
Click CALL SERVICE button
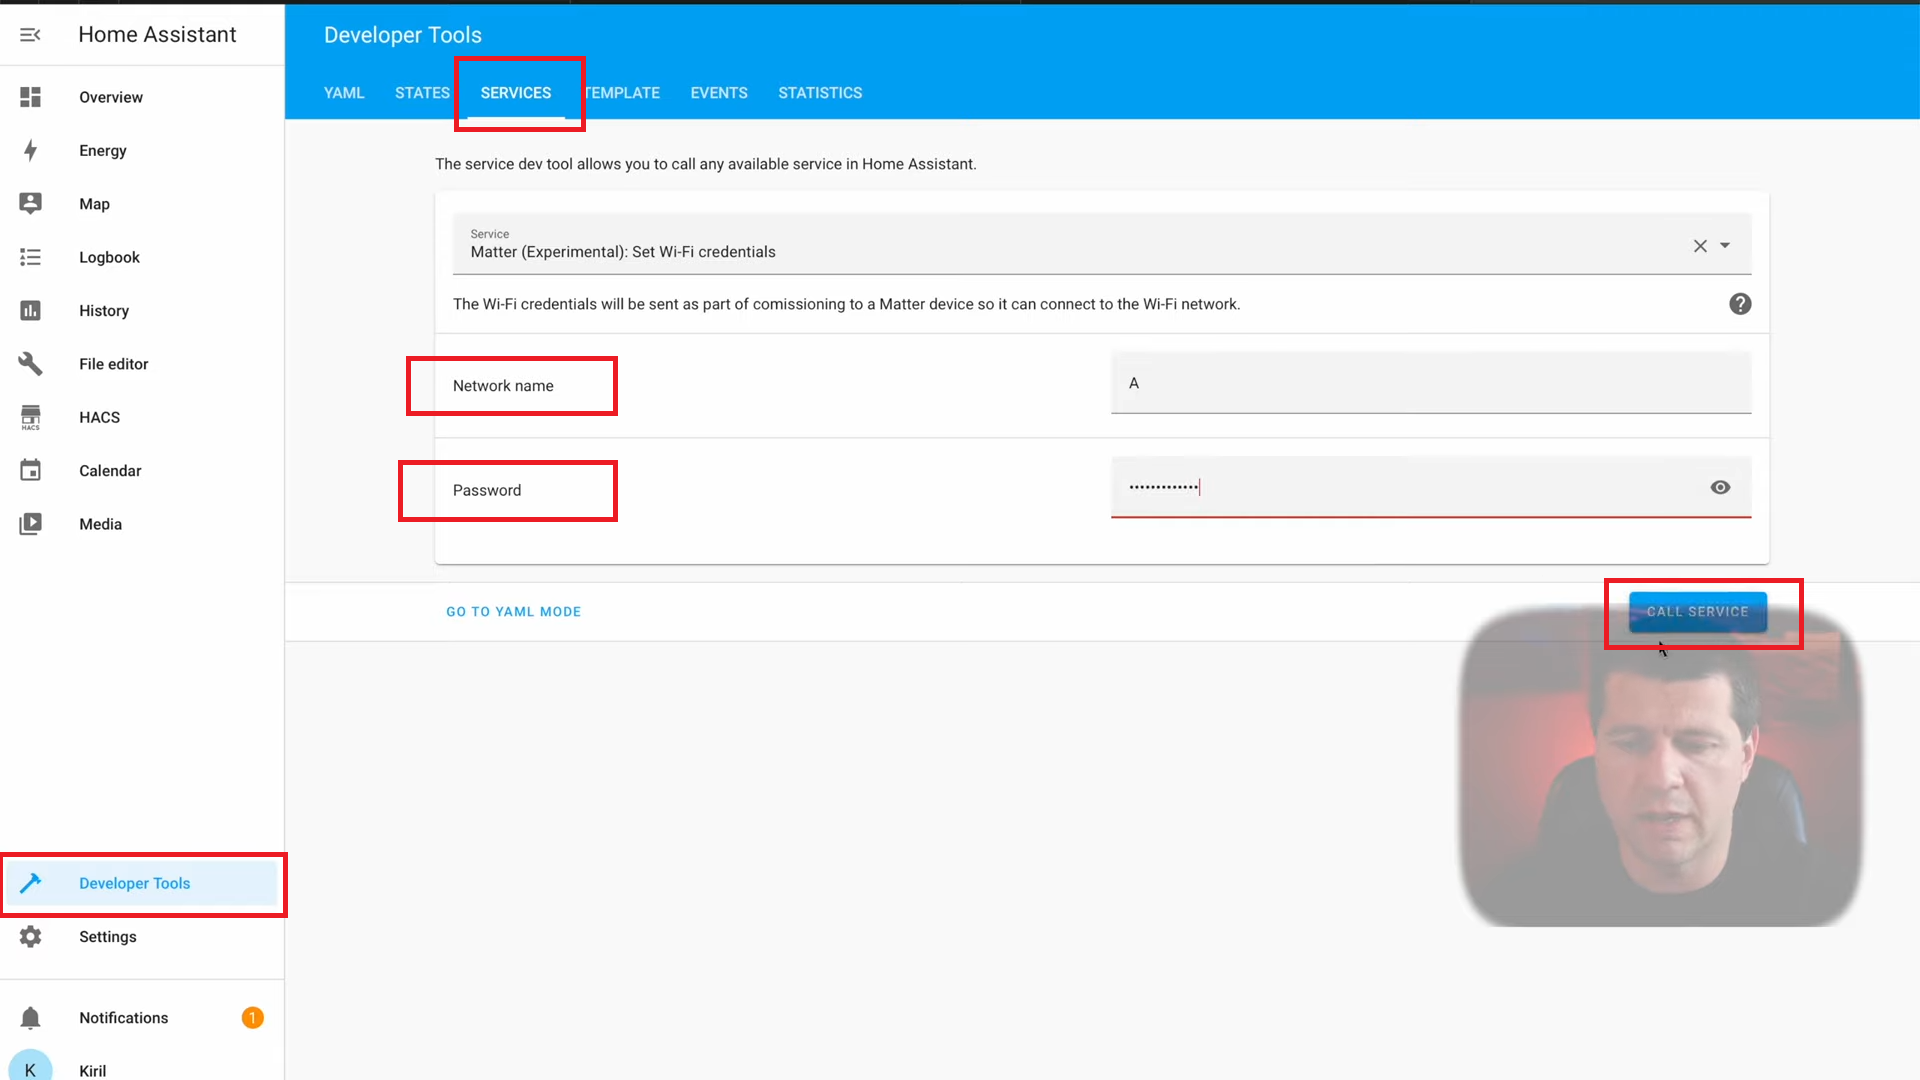click(x=1697, y=612)
